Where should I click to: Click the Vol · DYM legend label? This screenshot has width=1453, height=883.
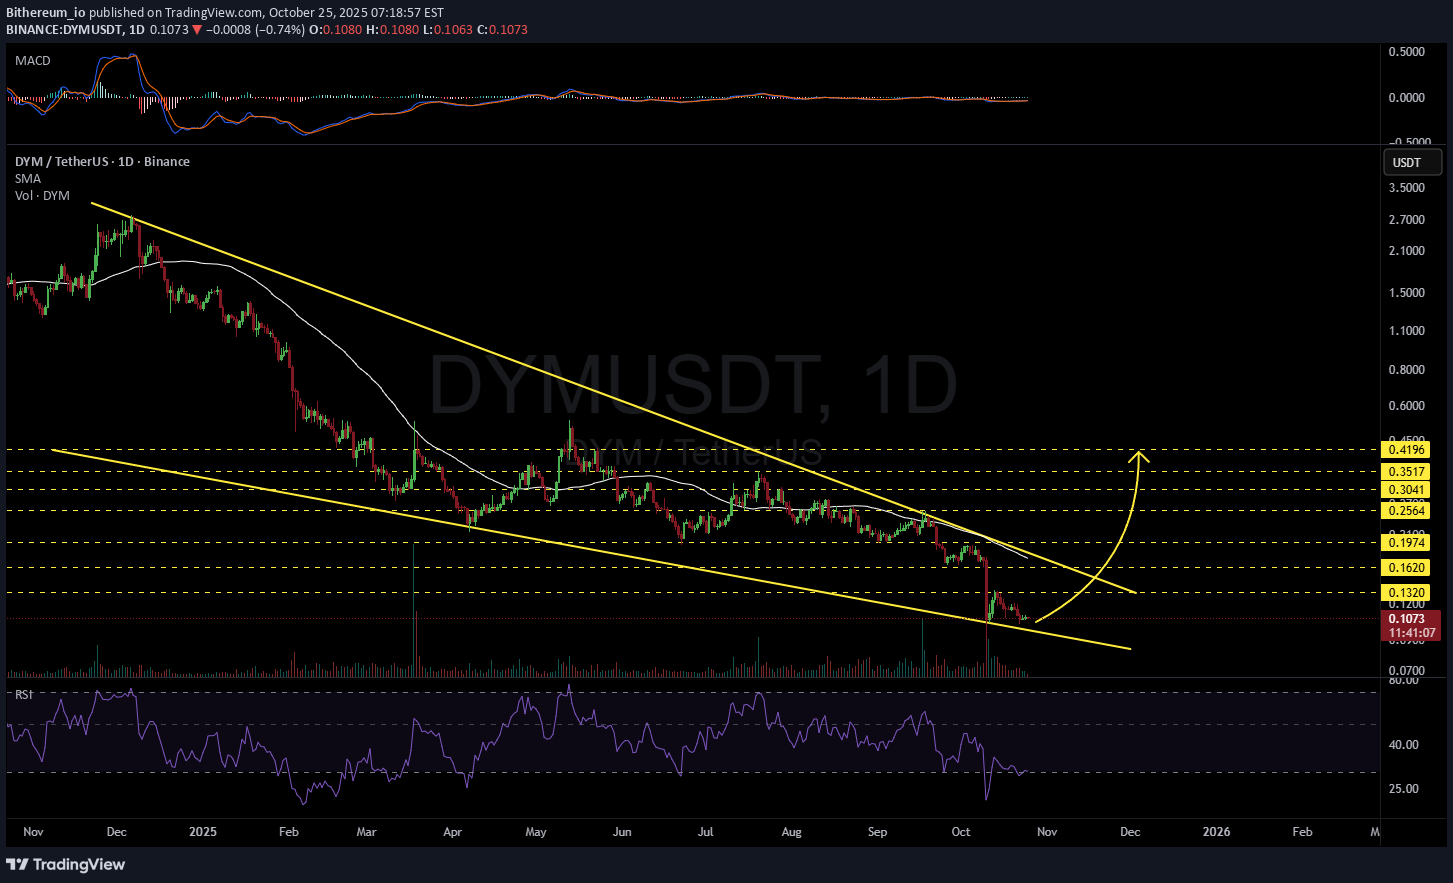[42, 196]
